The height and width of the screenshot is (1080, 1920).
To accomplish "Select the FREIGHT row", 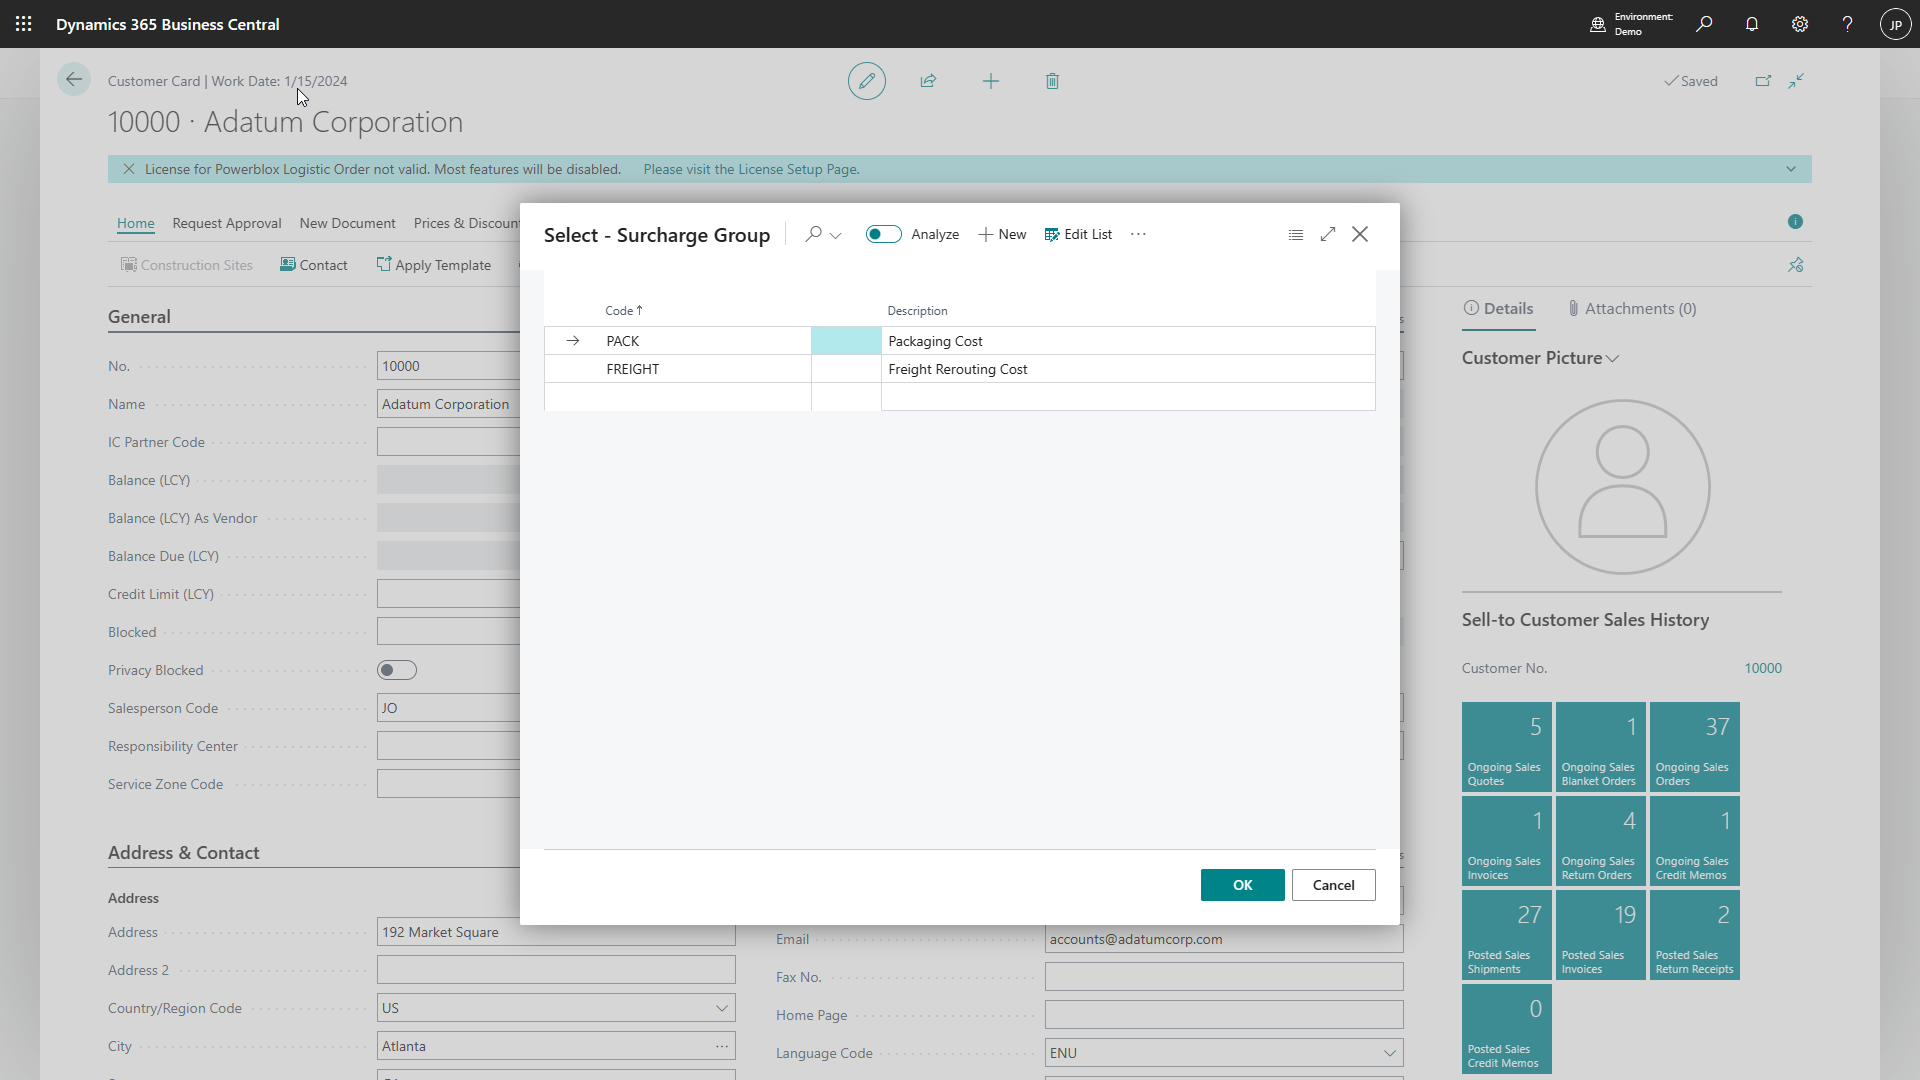I will pos(960,369).
